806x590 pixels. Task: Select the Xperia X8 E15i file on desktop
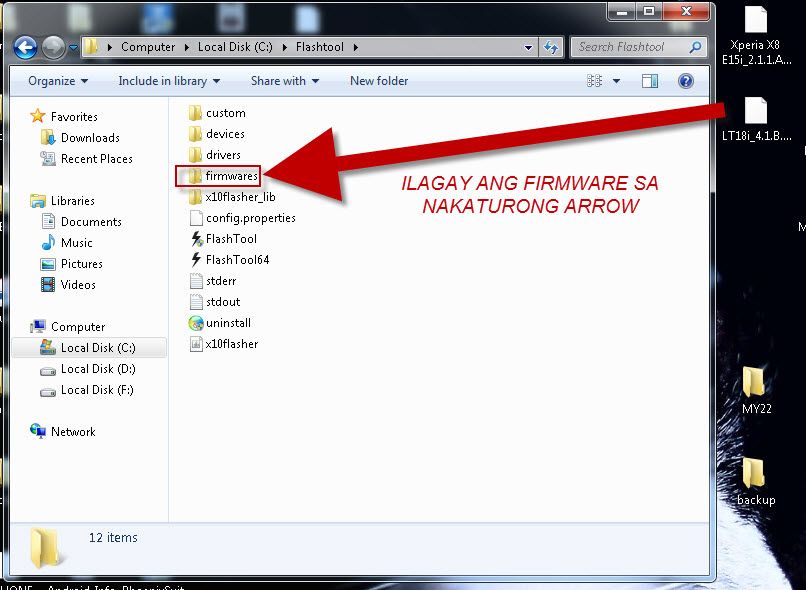click(756, 36)
